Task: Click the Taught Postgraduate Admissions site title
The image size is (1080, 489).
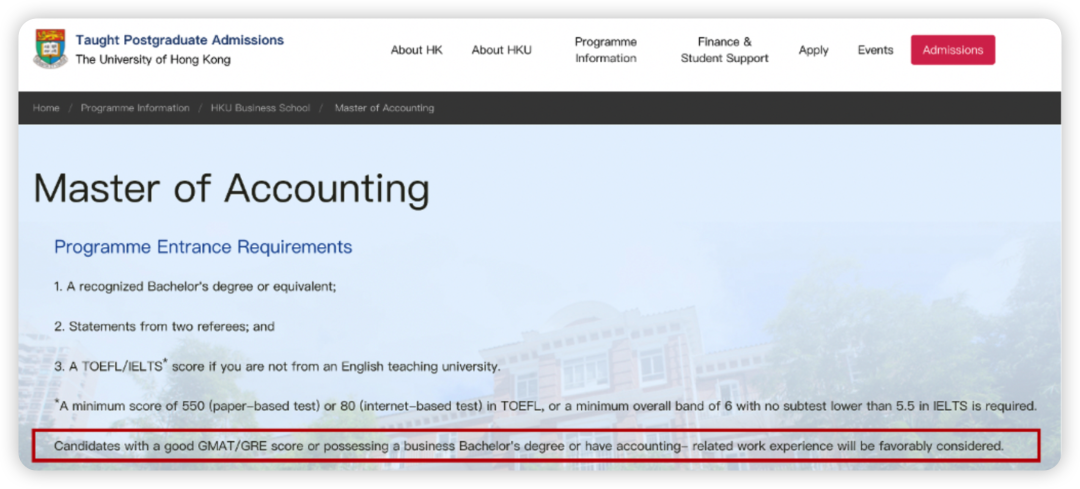Action: tap(179, 40)
